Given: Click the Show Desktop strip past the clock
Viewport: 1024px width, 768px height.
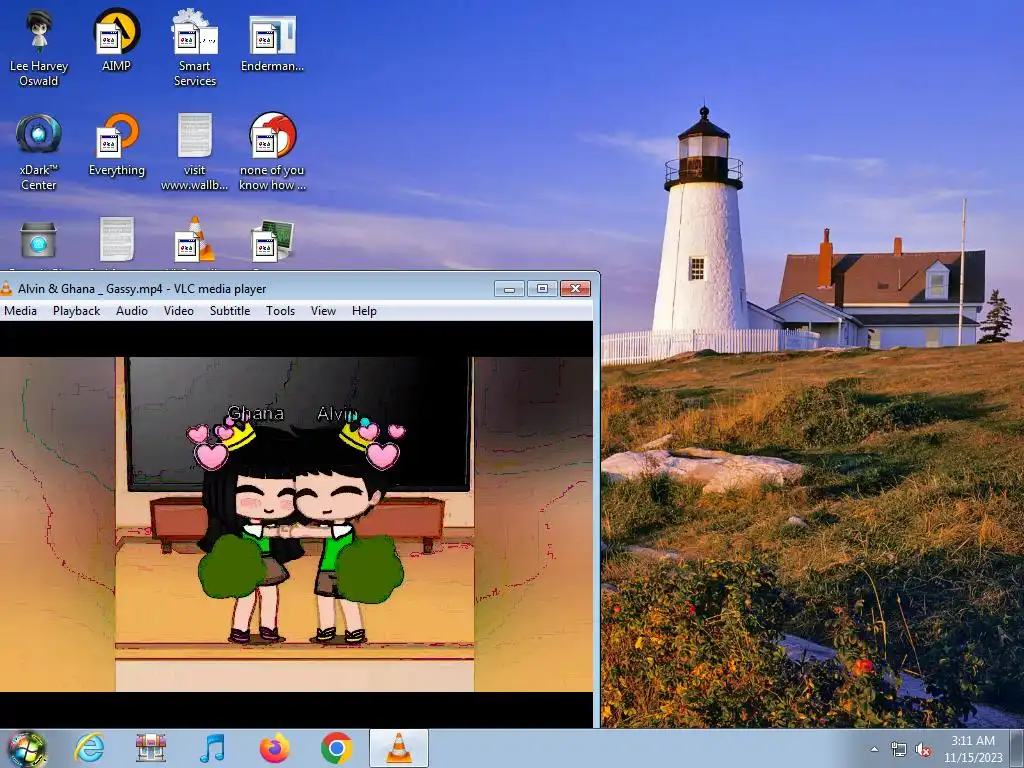Looking at the screenshot, I should pyautogui.click(x=1017, y=748).
